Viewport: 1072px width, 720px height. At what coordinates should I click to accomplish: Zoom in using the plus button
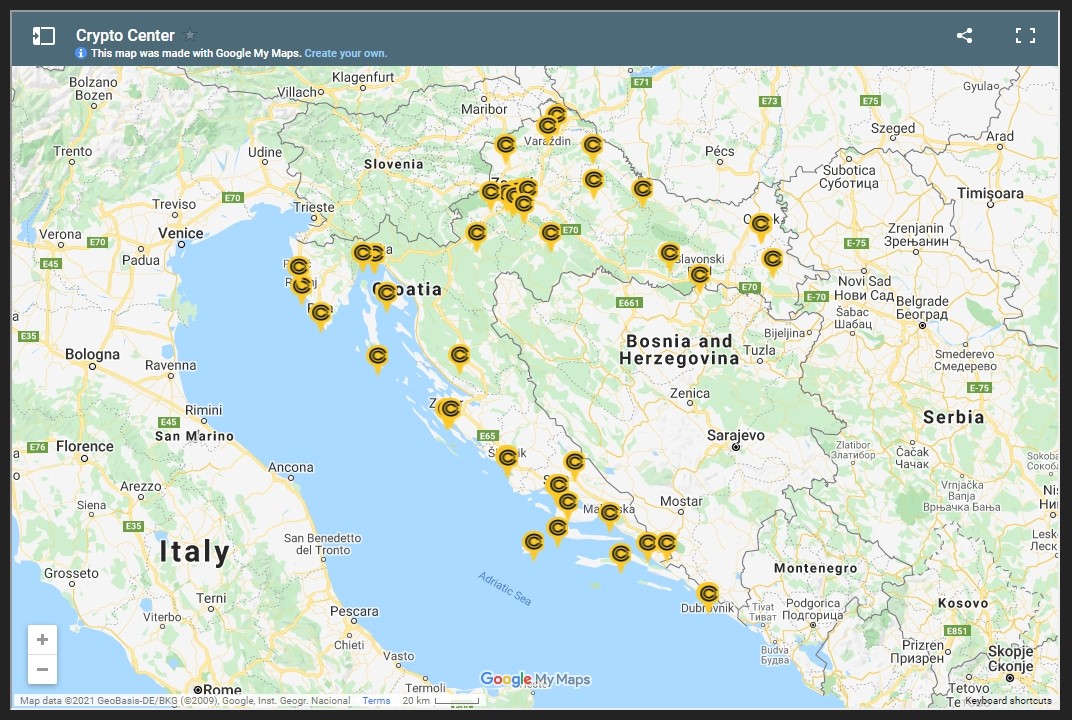(x=42, y=640)
